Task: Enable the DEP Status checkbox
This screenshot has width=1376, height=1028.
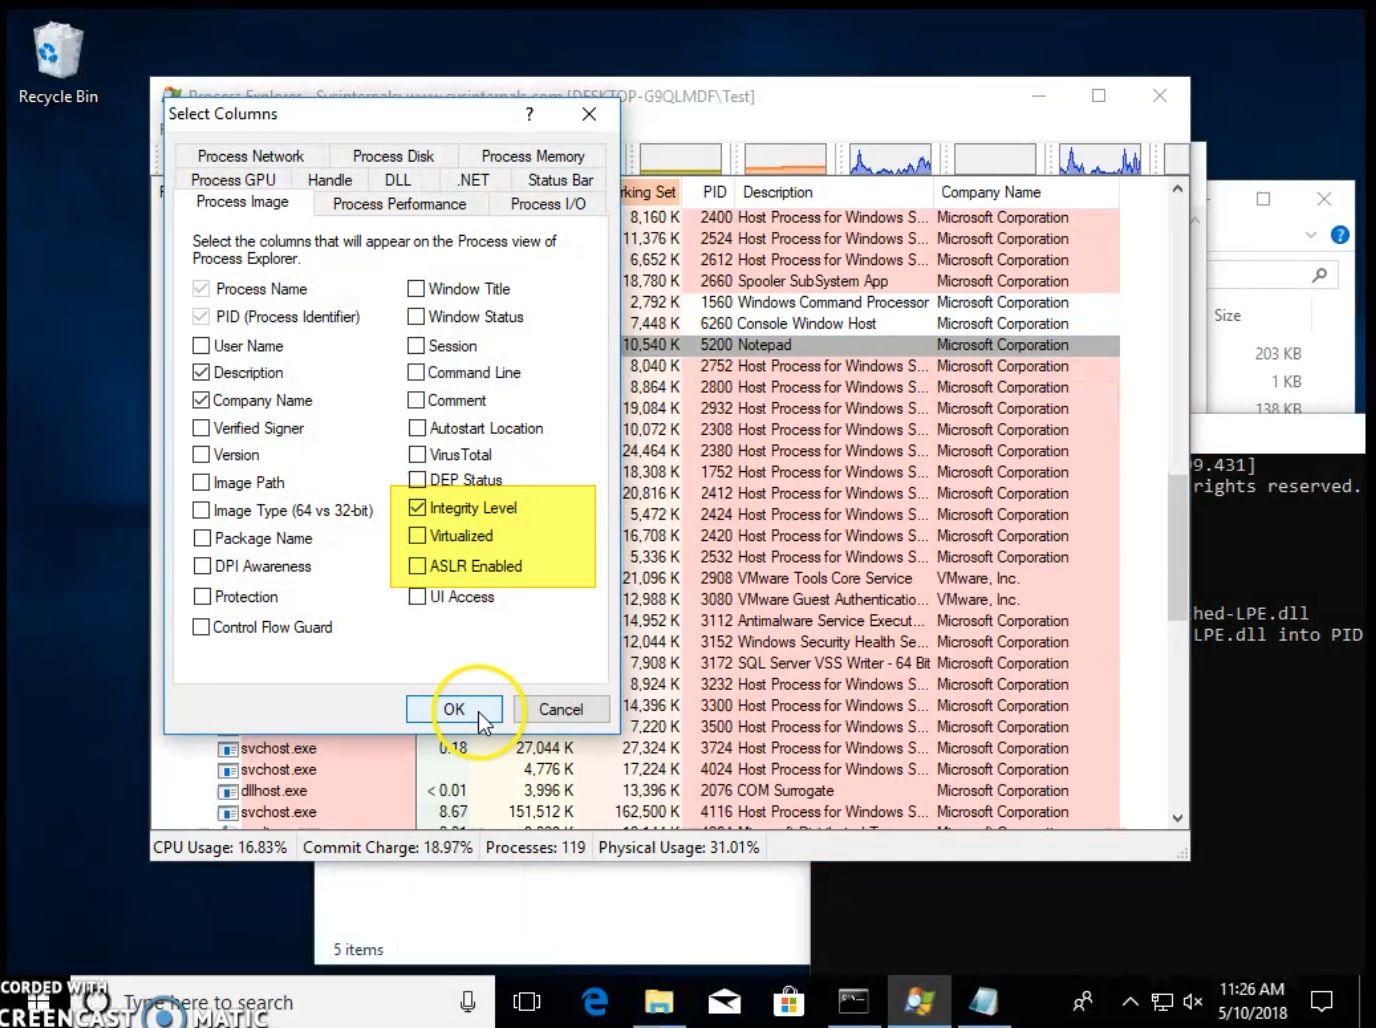Action: coord(417,479)
